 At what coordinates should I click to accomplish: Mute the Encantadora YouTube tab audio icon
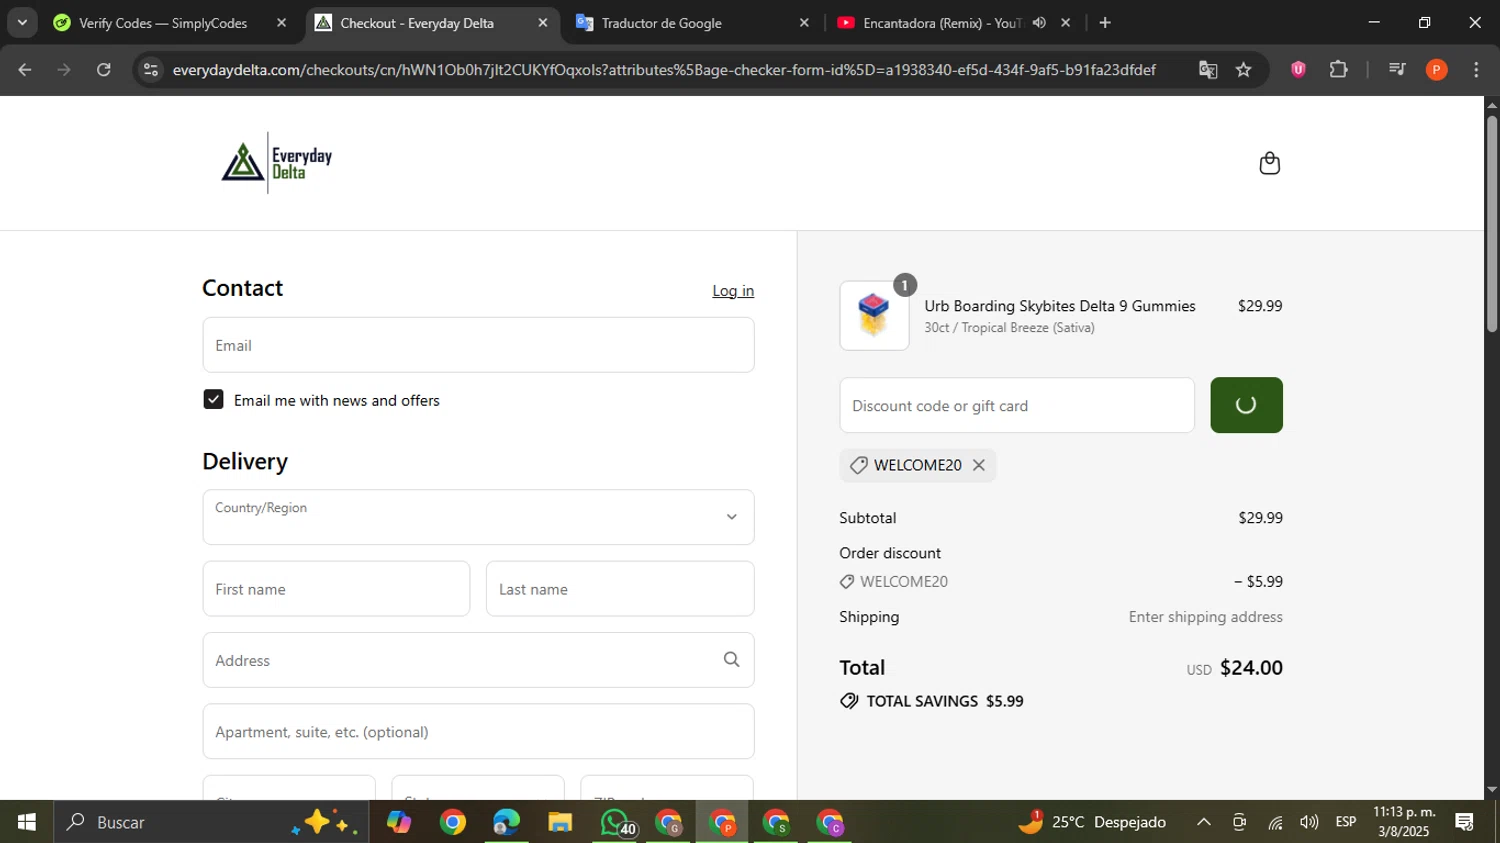click(1039, 22)
